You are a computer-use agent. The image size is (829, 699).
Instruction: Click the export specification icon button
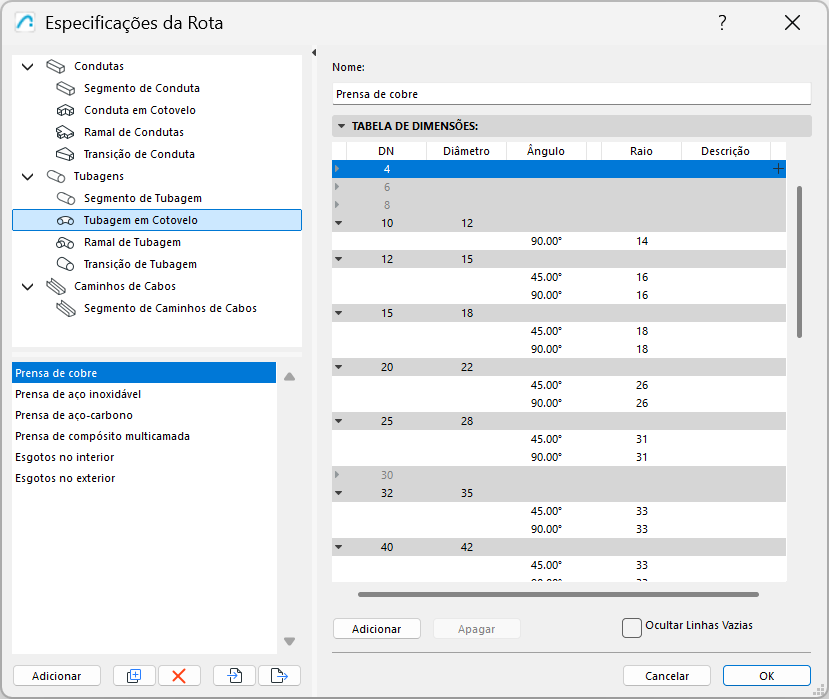tap(279, 676)
